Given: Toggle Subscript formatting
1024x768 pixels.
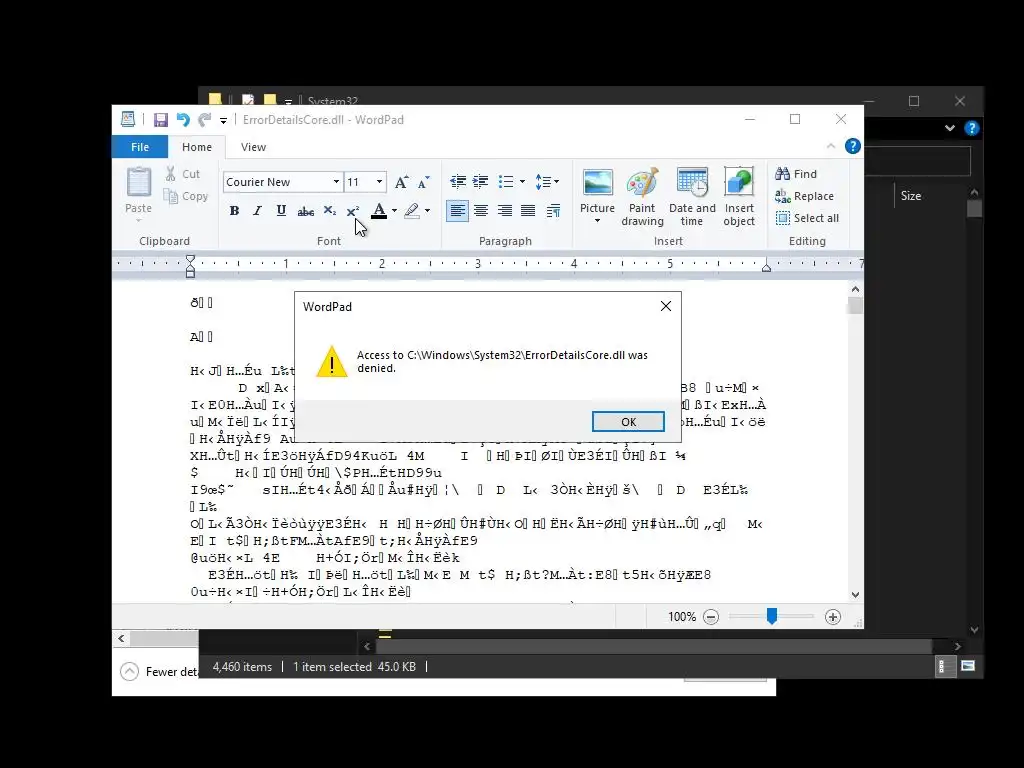Looking at the screenshot, I should click(x=329, y=210).
